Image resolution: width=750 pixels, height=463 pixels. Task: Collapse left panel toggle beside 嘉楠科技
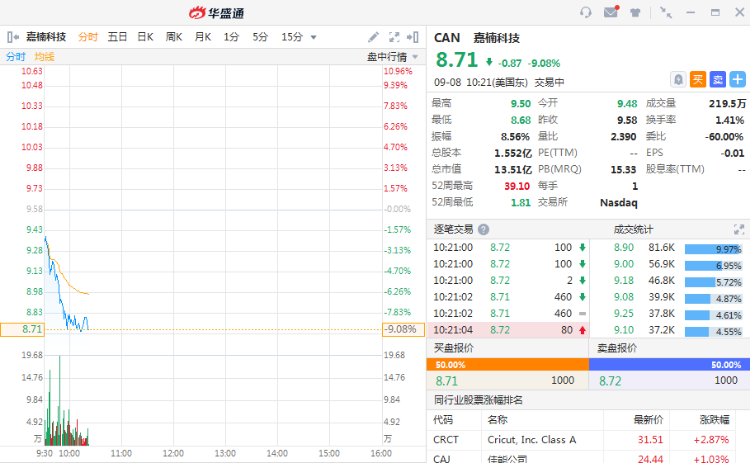[13, 37]
